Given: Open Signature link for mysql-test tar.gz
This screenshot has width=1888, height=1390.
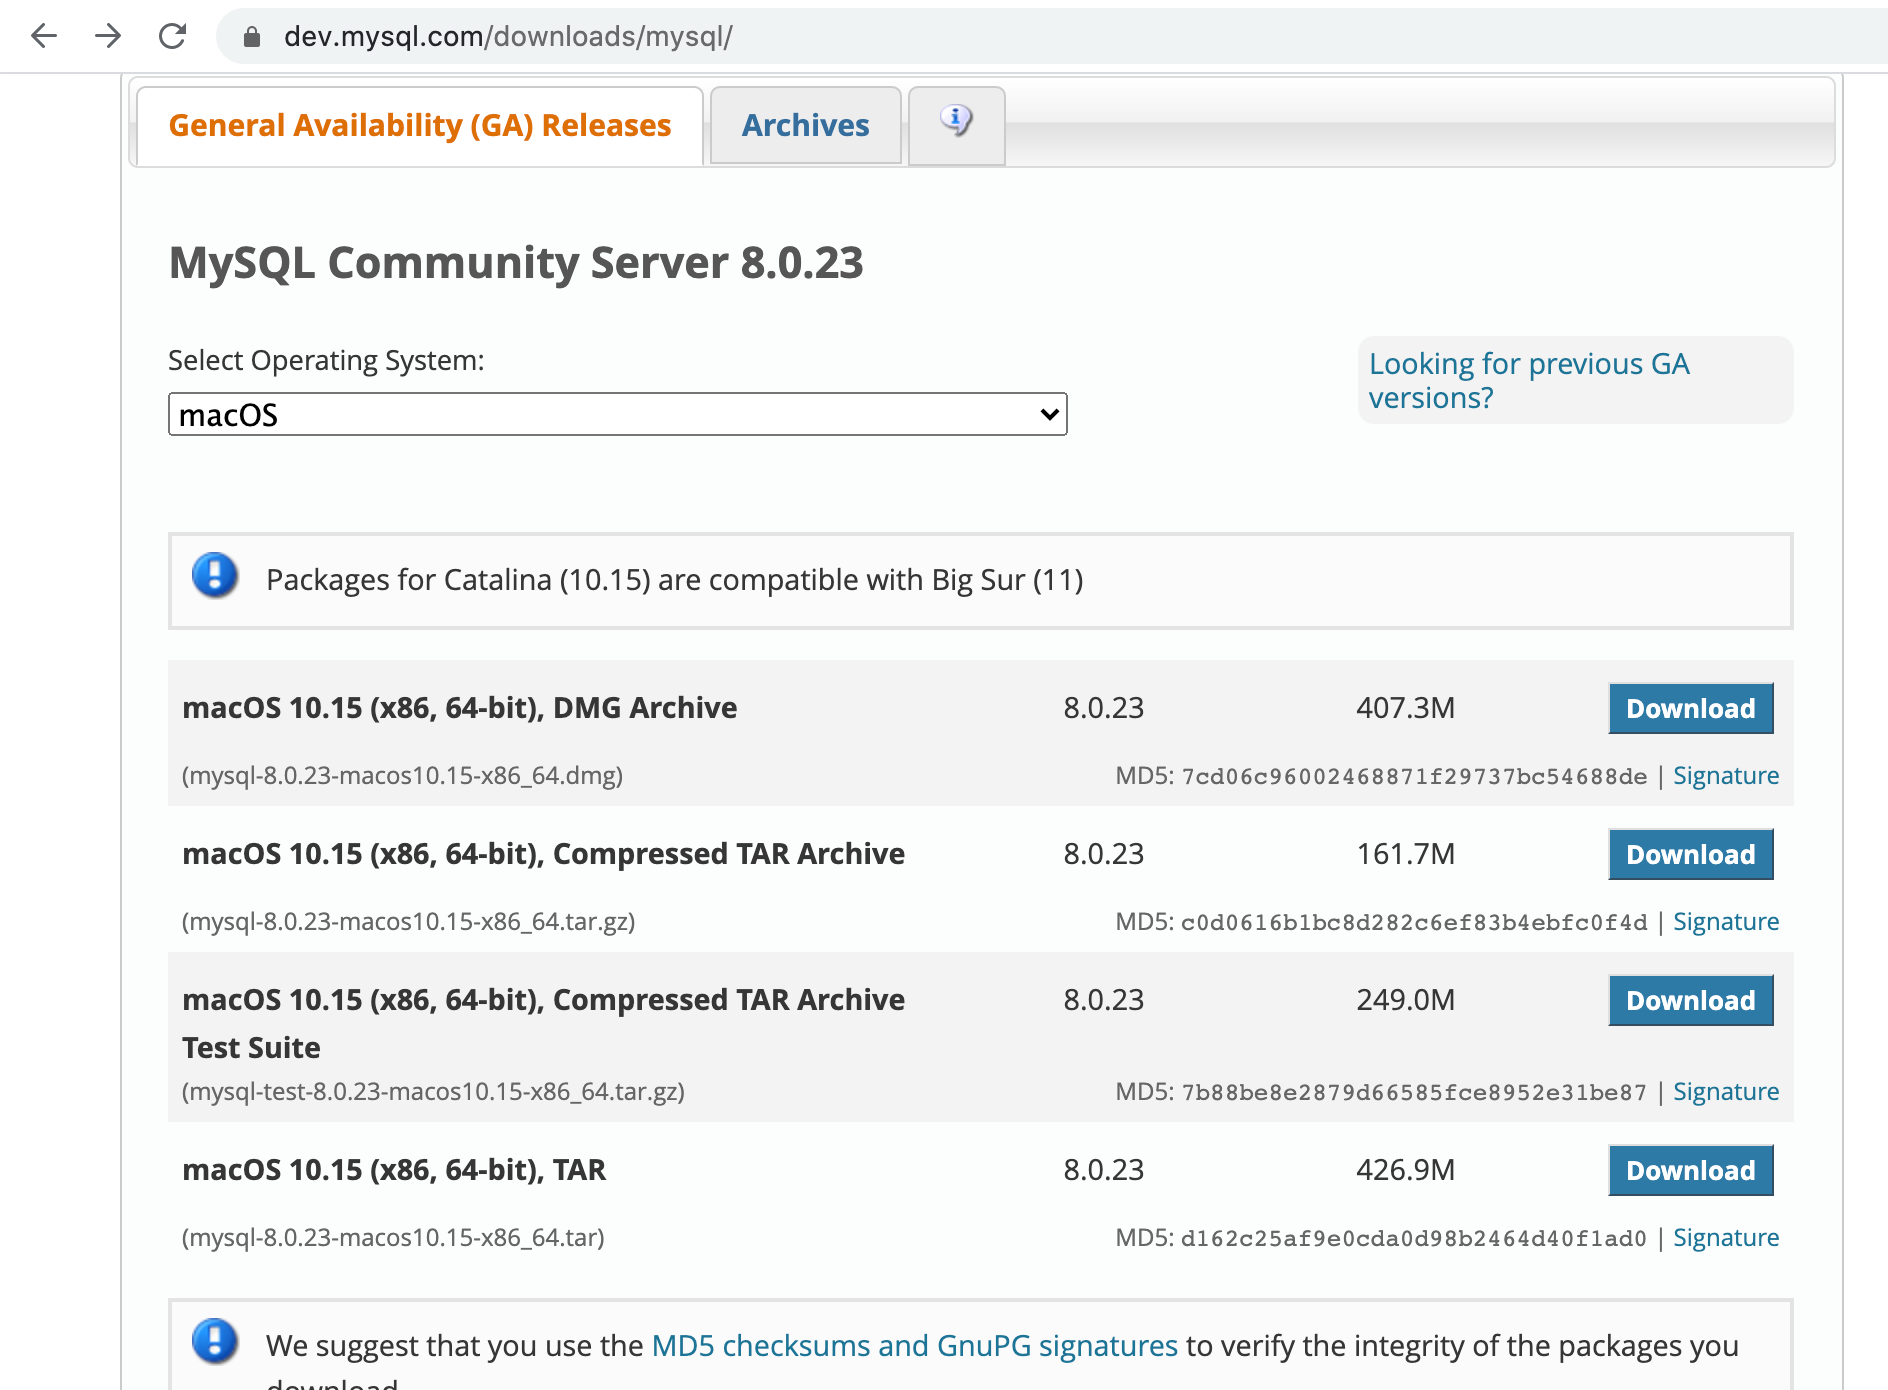Looking at the screenshot, I should pos(1726,1092).
